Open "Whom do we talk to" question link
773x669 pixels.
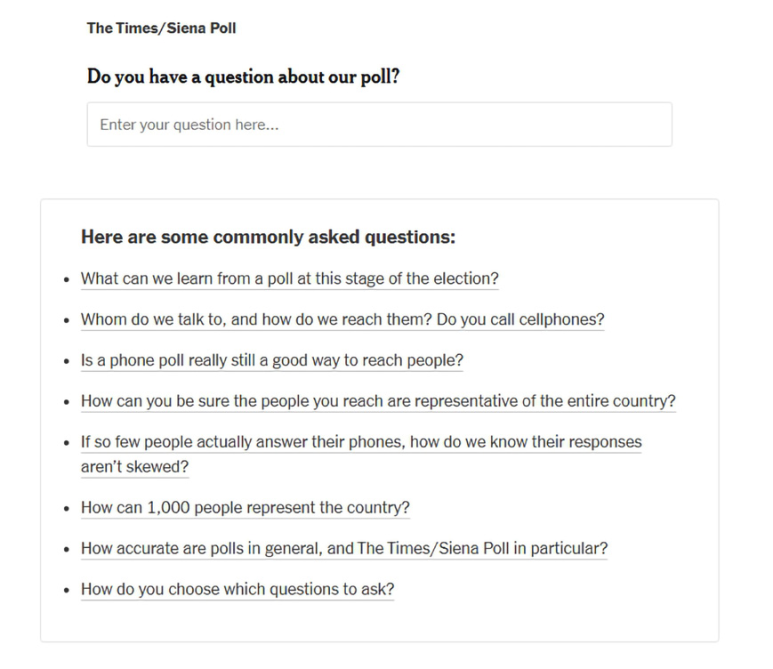[x=342, y=320]
